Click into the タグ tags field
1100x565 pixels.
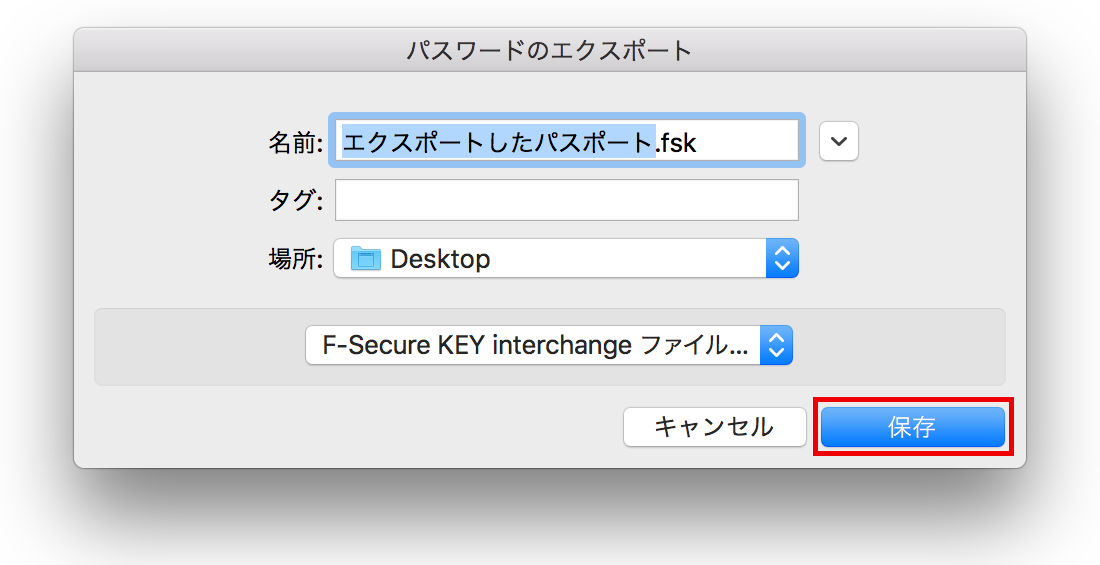(566, 200)
